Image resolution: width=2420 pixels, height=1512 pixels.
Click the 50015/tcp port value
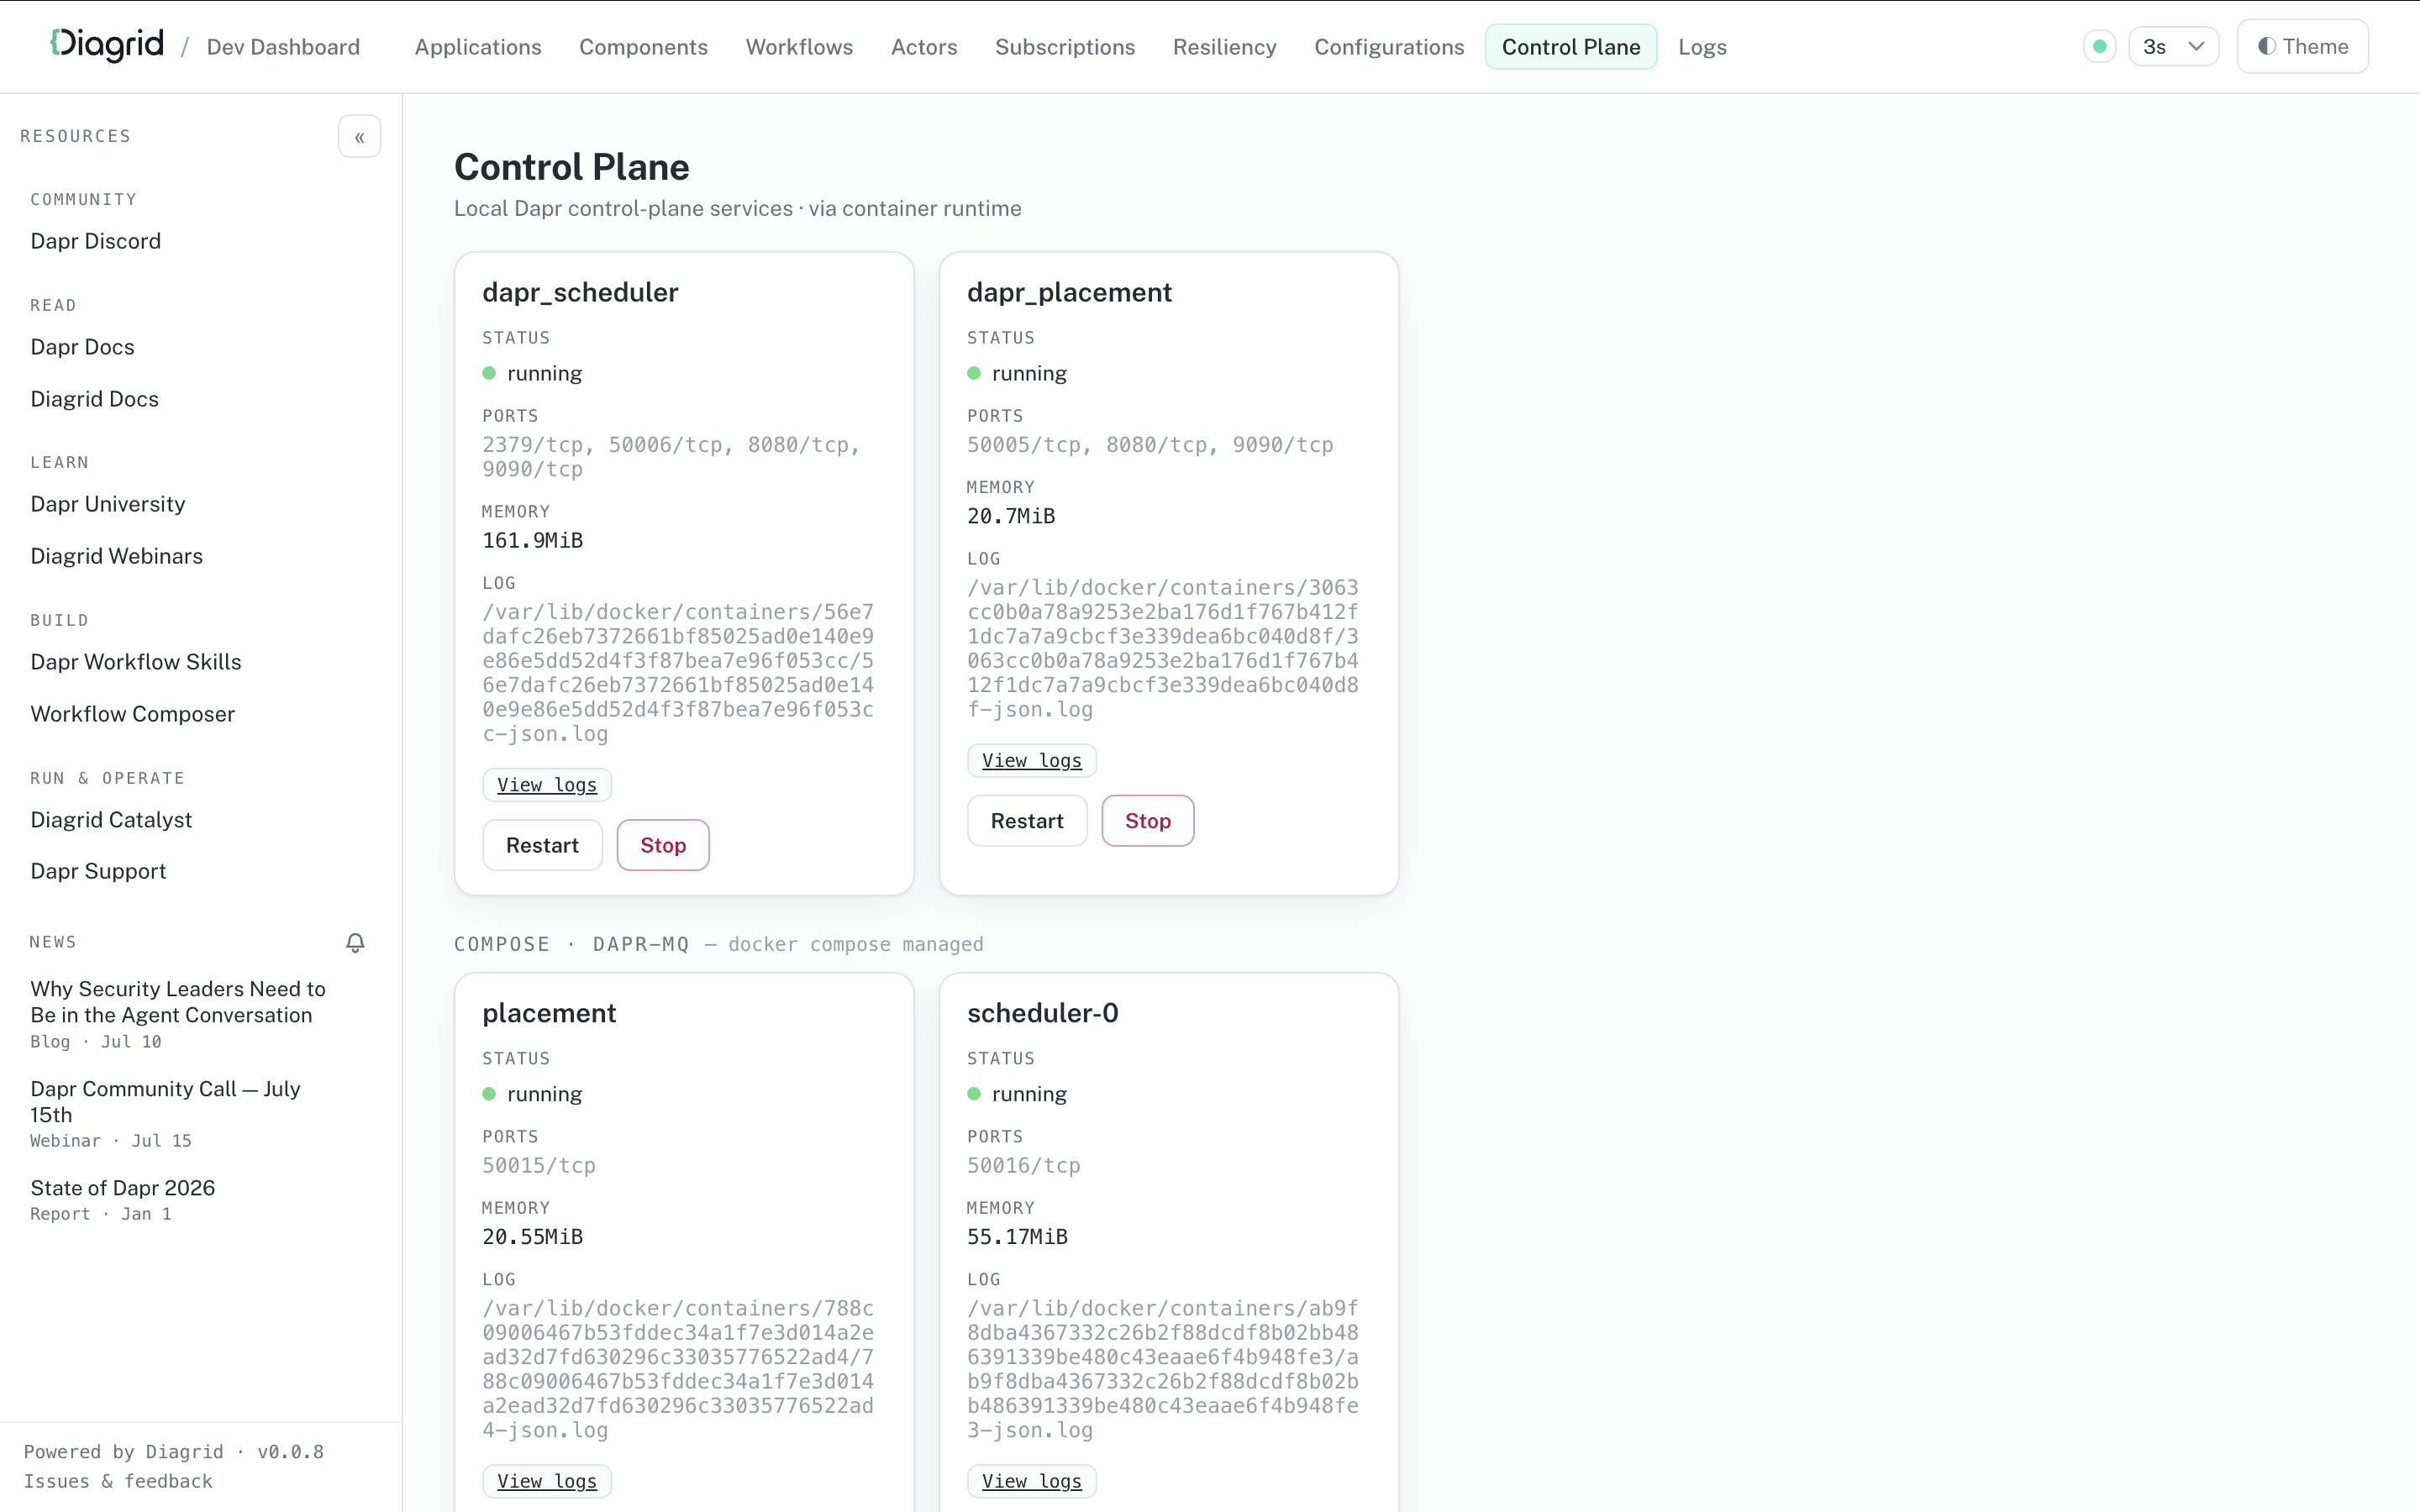[x=539, y=1166]
